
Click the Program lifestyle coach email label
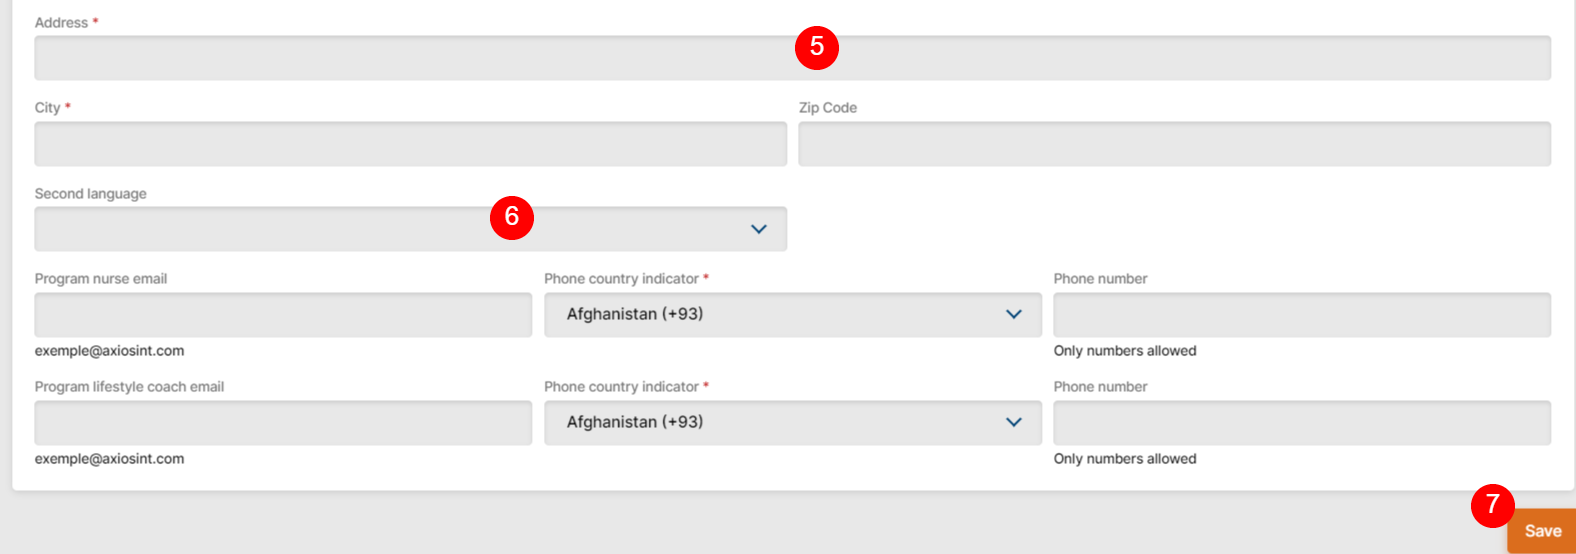[x=129, y=387]
